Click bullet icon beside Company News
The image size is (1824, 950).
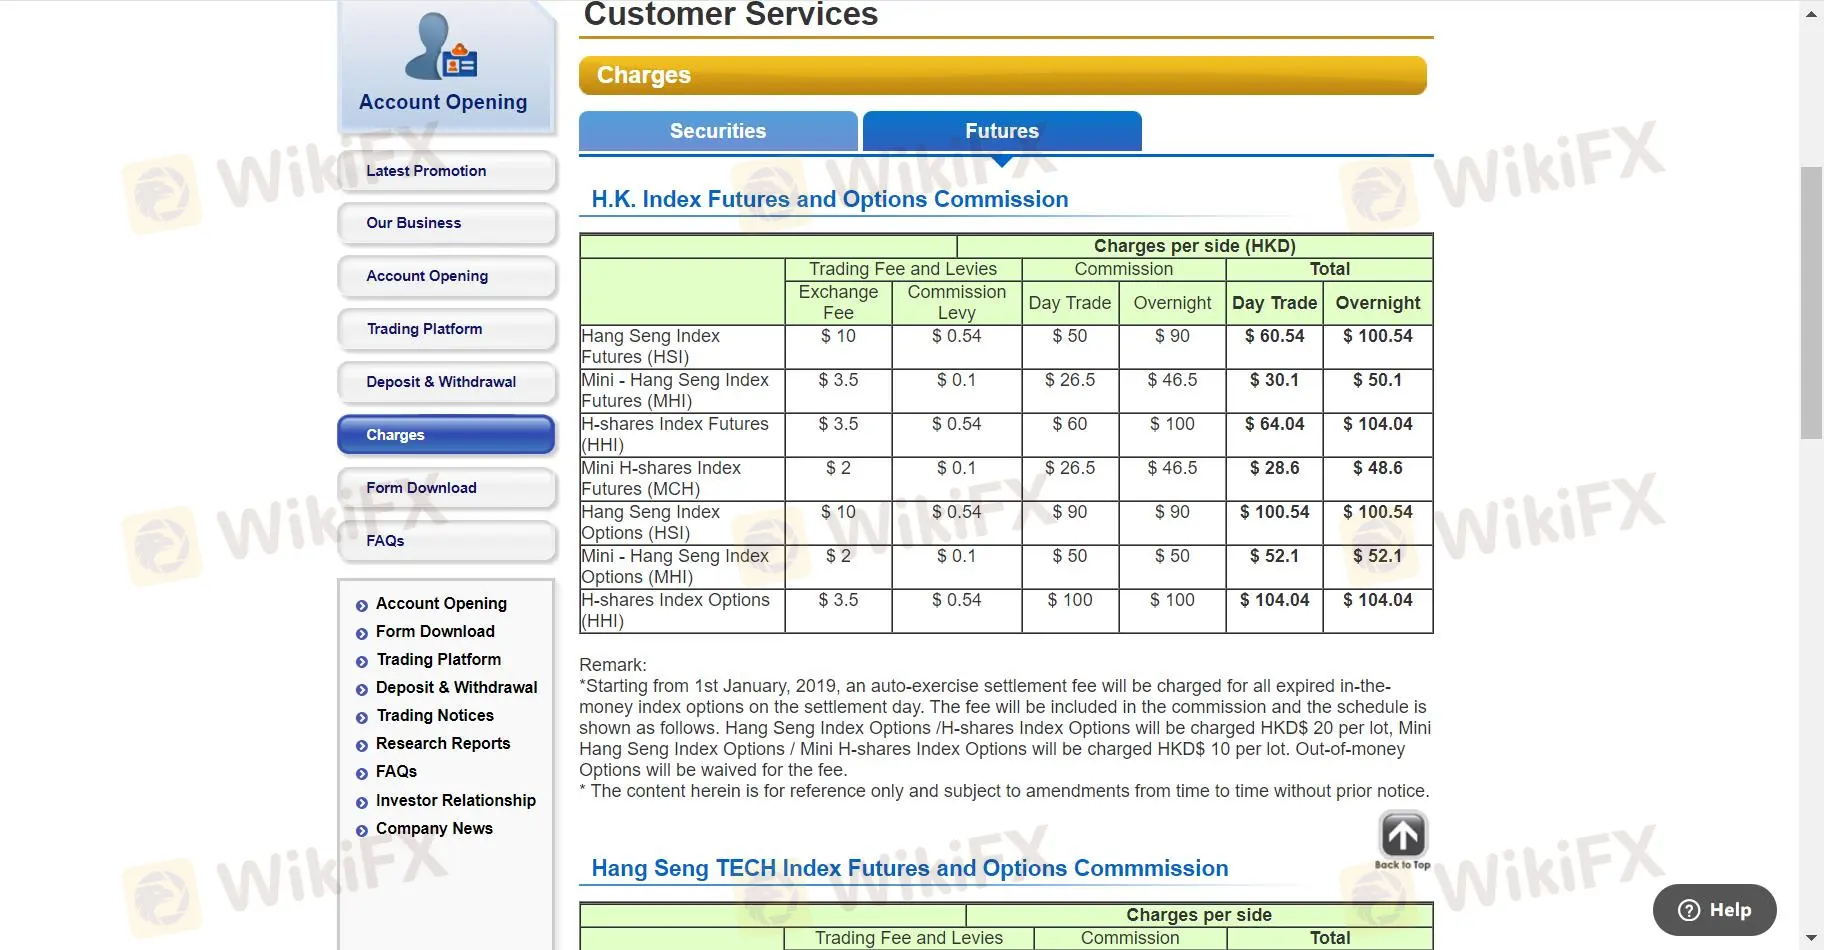[362, 830]
